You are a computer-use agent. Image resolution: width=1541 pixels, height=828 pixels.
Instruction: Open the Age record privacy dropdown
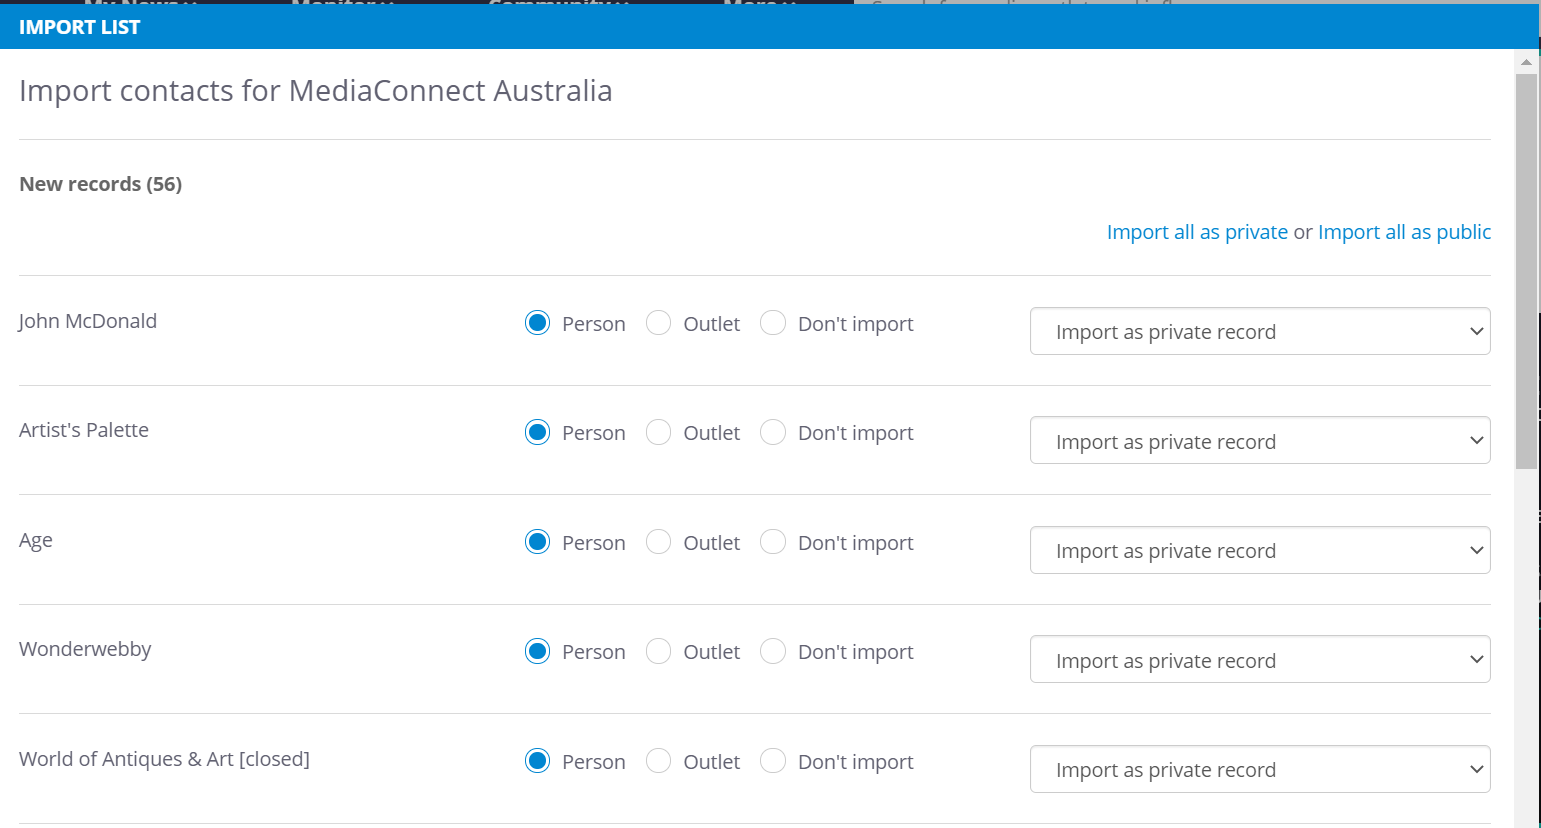[x=1259, y=550]
